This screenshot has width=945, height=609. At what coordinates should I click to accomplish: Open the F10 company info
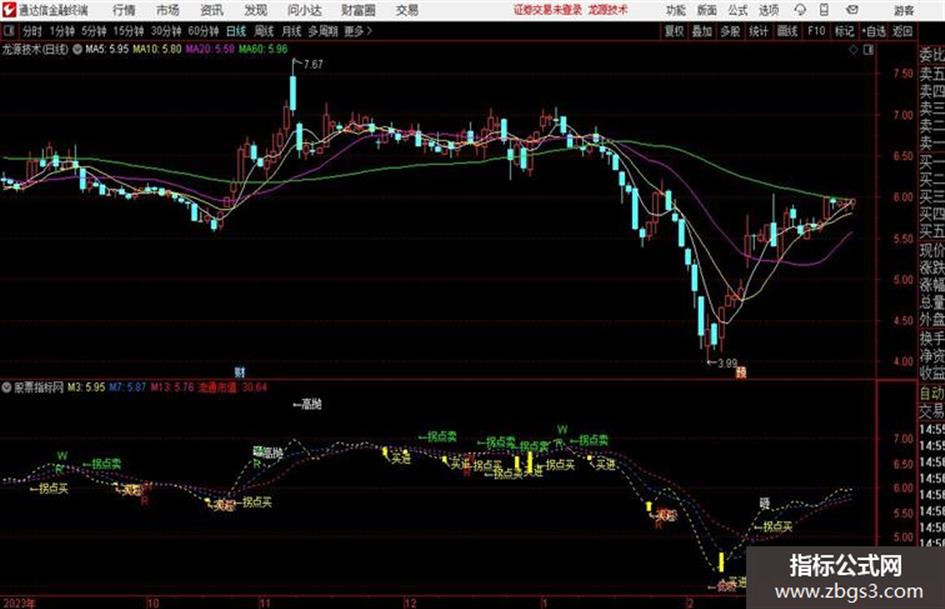816,31
